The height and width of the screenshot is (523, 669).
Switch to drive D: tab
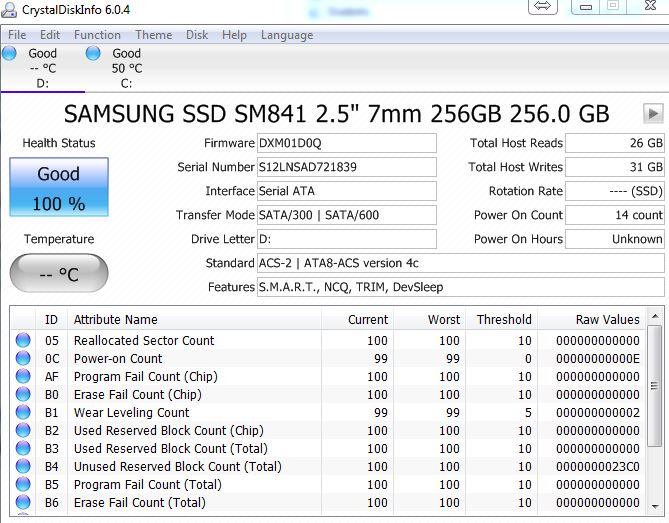(43, 68)
